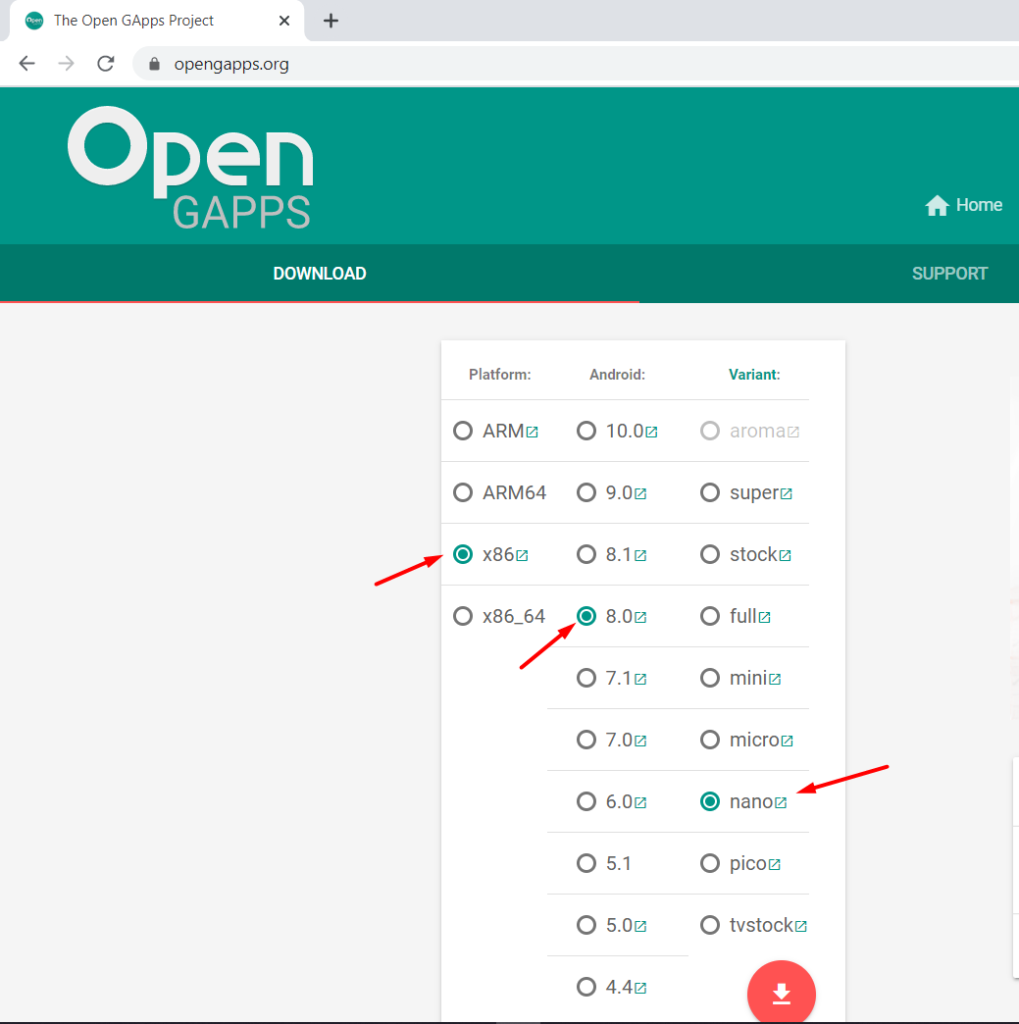Open a new tab with the plus icon
Image resolution: width=1019 pixels, height=1024 pixels.
coord(331,20)
